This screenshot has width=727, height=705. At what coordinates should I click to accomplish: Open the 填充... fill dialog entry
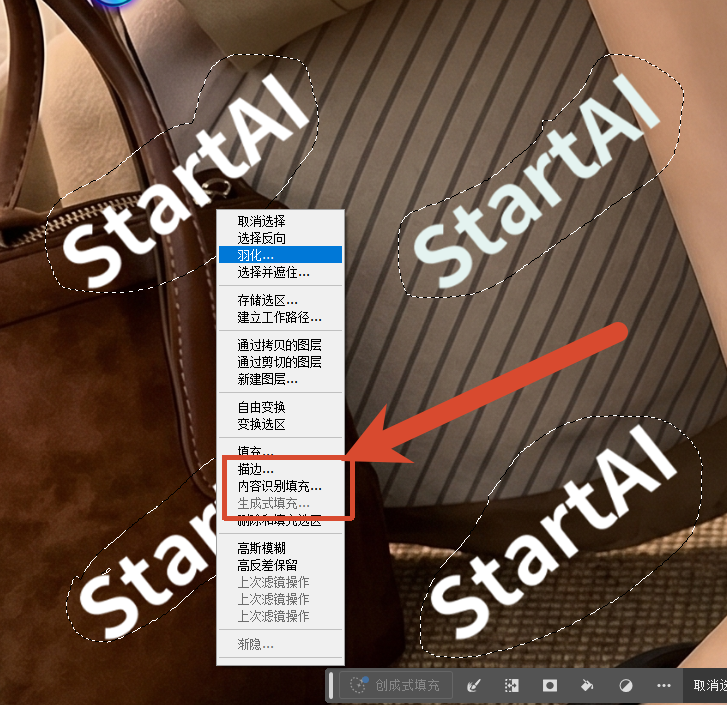pos(280,451)
